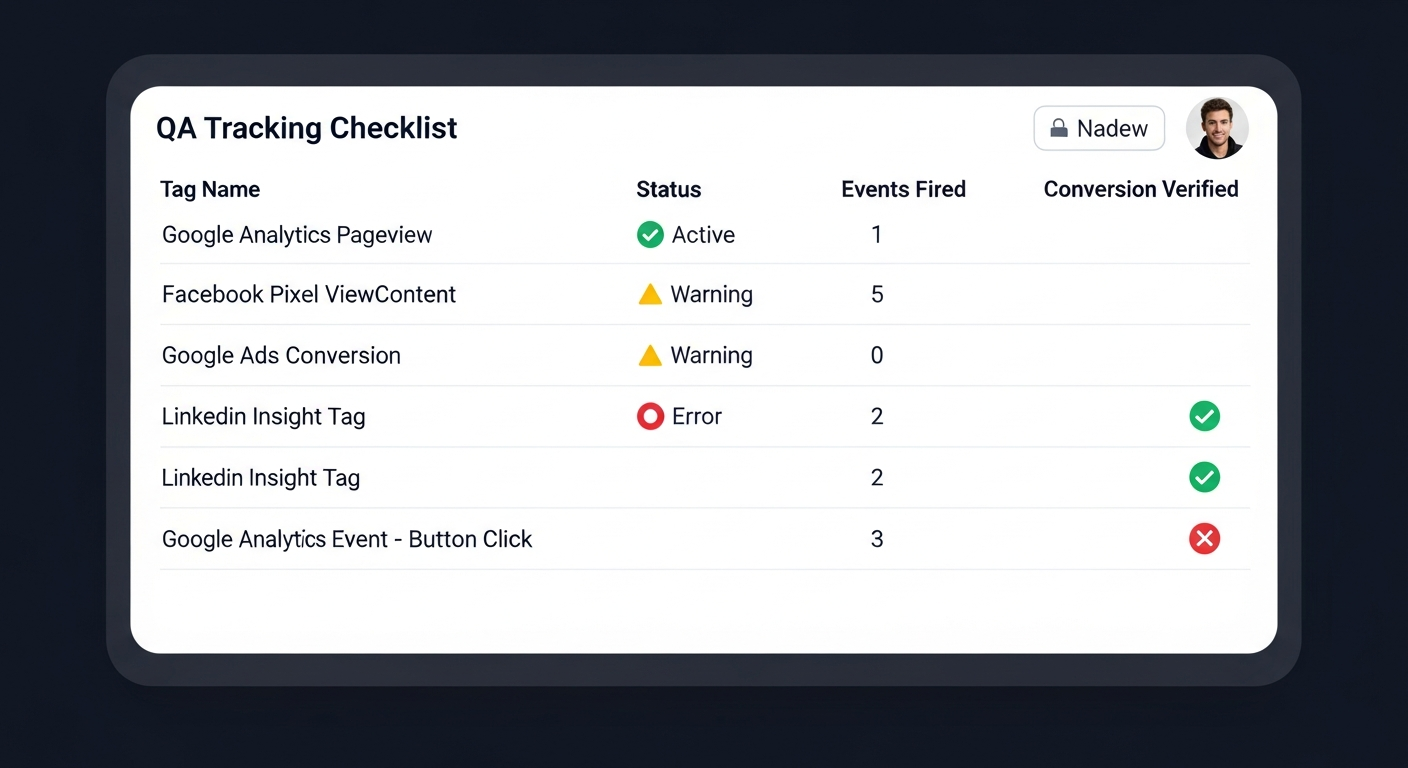This screenshot has height=768, width=1408.
Task: Click the events fired count for Facebook Pixel ViewContent
Action: click(x=877, y=294)
